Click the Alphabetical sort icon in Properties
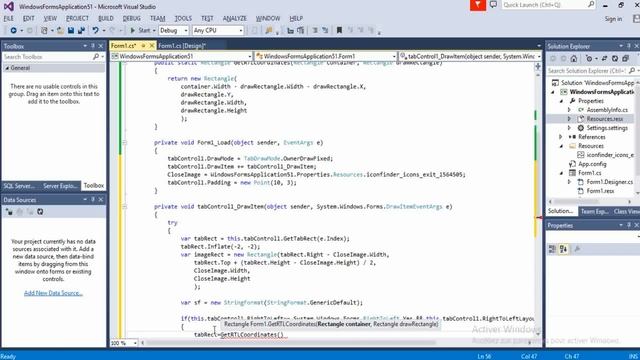Screen dimensions: 640x360 pyautogui.click(x=563, y=249)
